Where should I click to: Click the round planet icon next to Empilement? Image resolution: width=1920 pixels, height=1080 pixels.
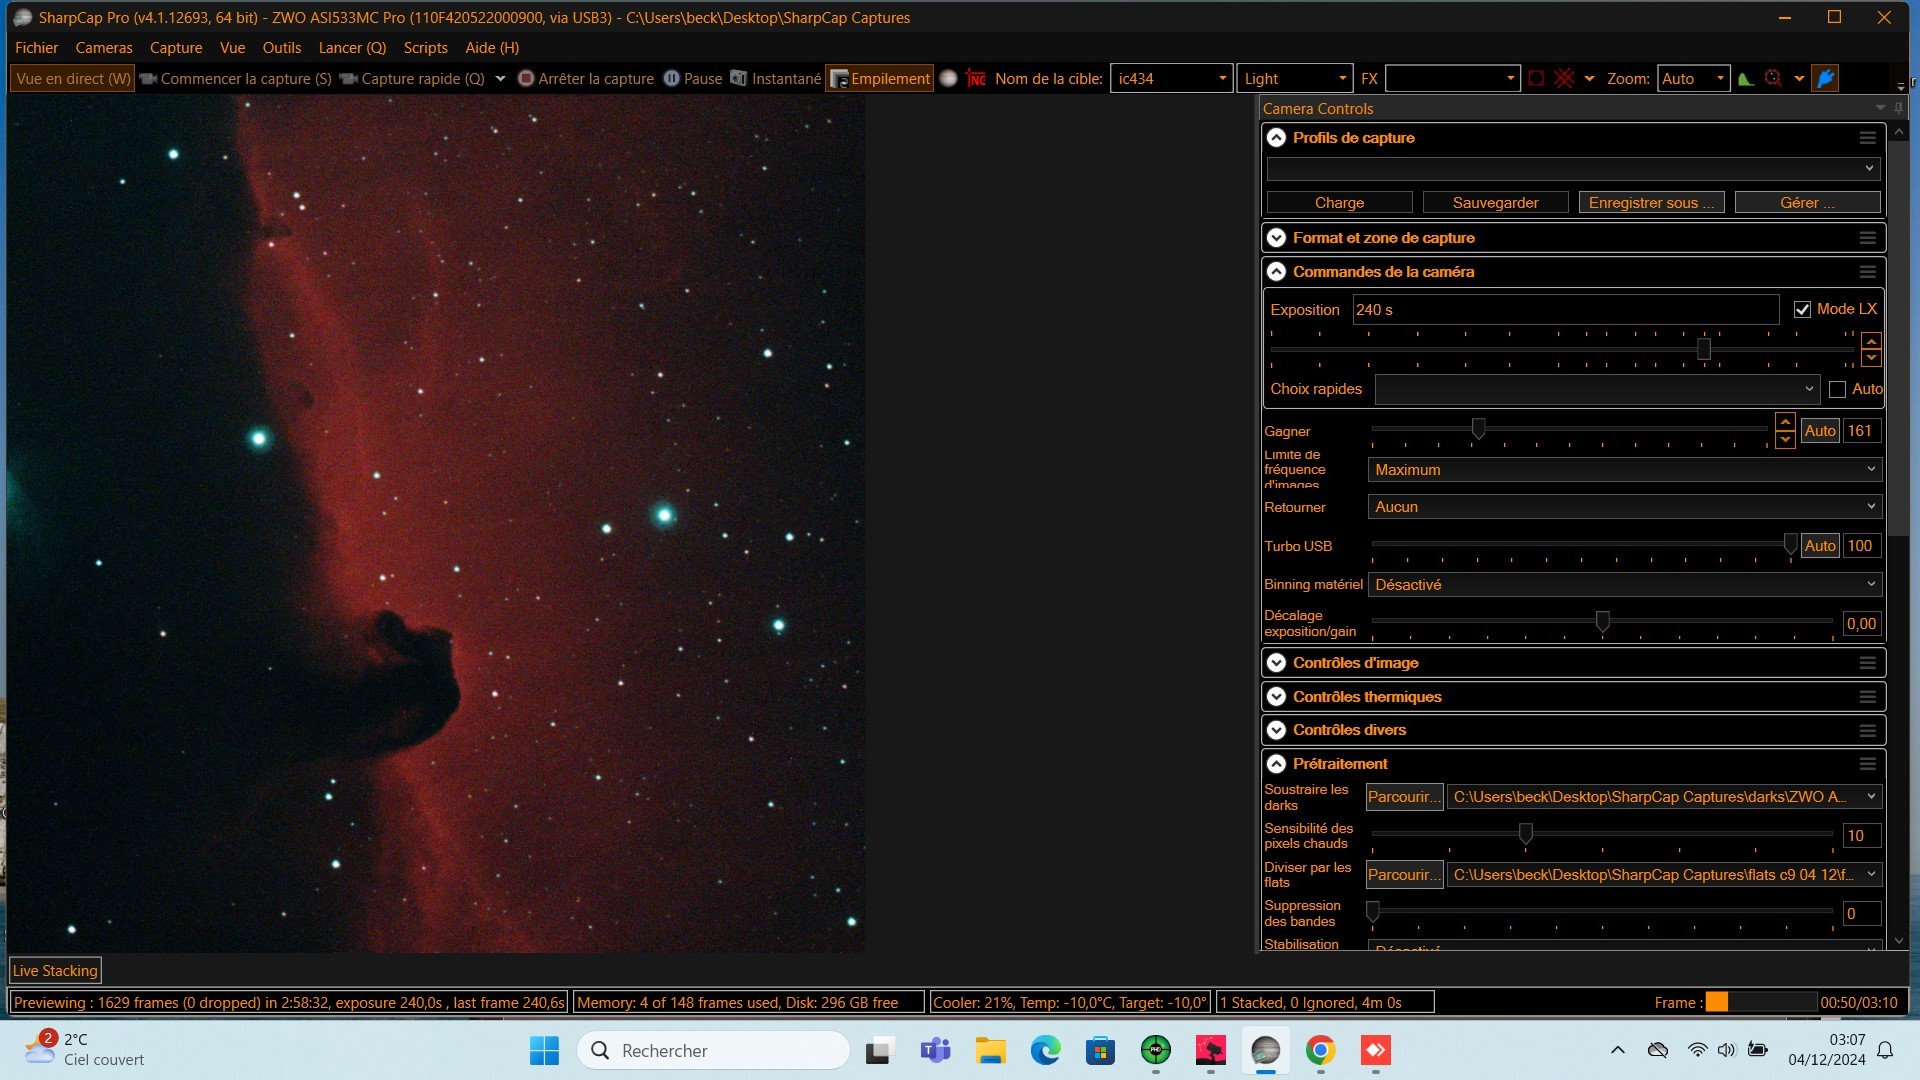(949, 79)
